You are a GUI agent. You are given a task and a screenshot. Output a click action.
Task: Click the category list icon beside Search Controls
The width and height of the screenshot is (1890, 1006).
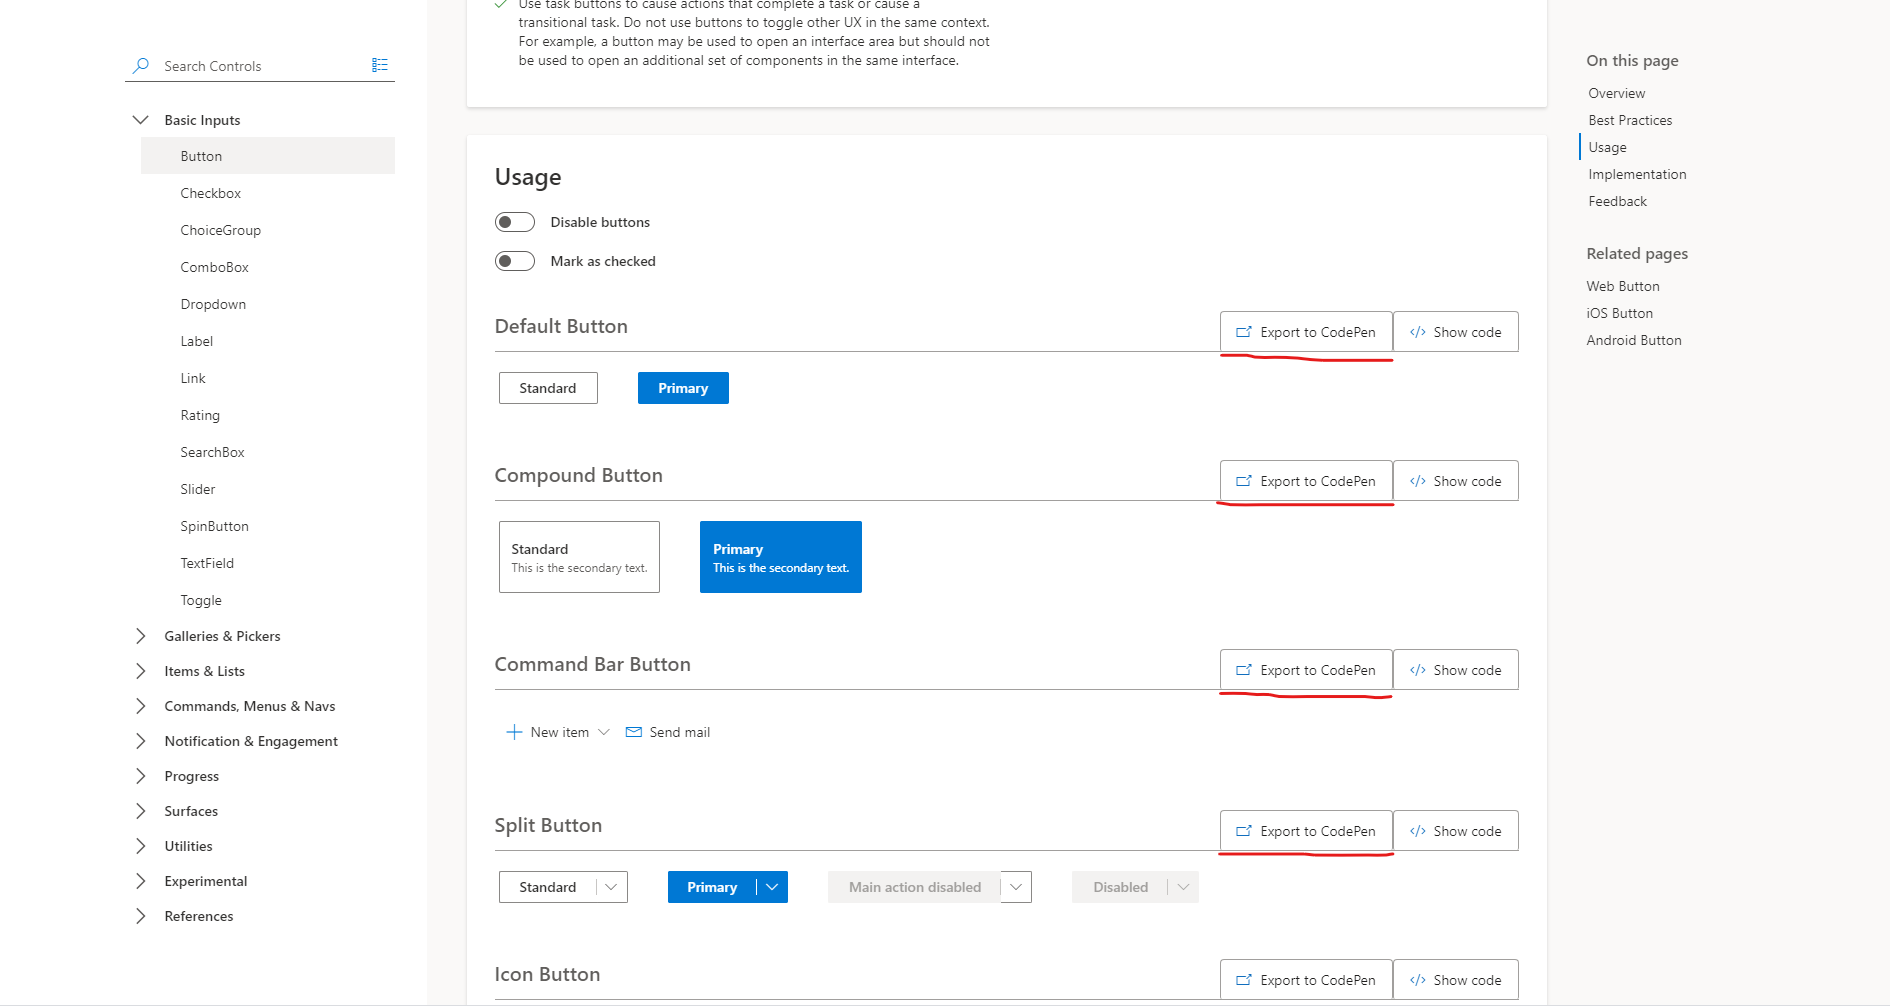[379, 64]
